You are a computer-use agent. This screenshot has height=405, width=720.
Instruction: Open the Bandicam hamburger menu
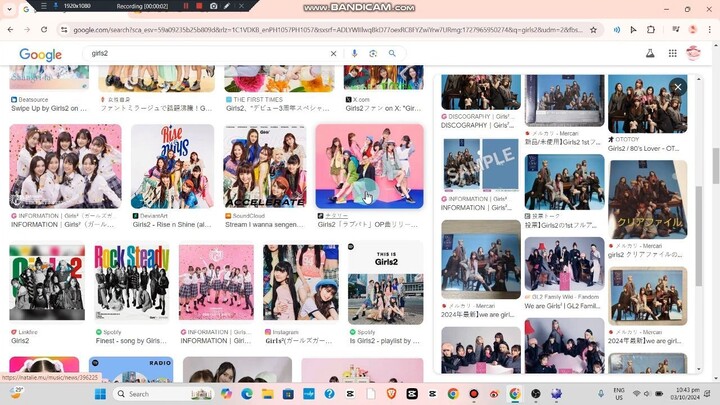coord(43,6)
